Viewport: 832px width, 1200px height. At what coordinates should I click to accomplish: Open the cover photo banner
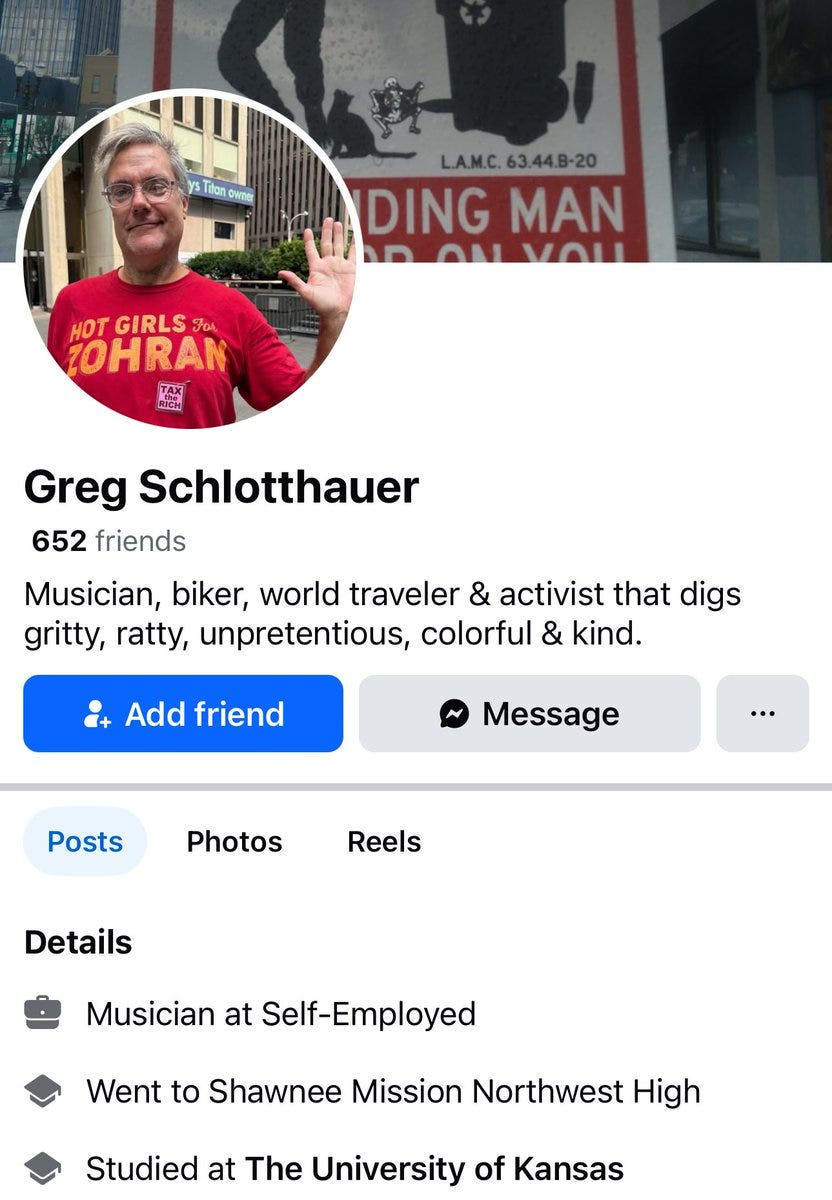[x=416, y=131]
